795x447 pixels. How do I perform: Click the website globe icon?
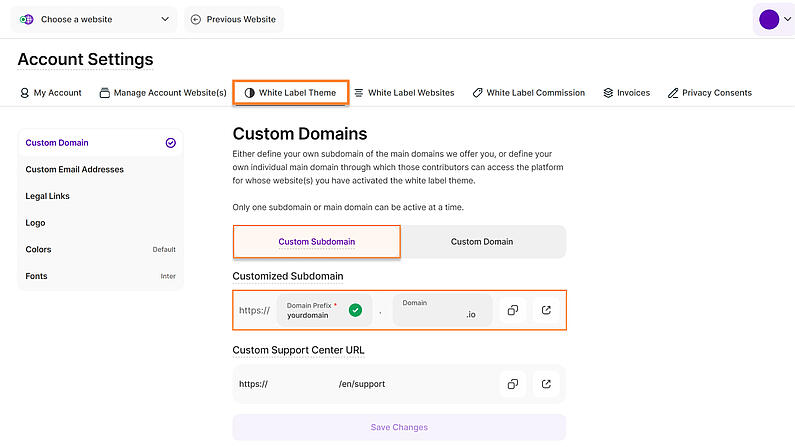26,19
